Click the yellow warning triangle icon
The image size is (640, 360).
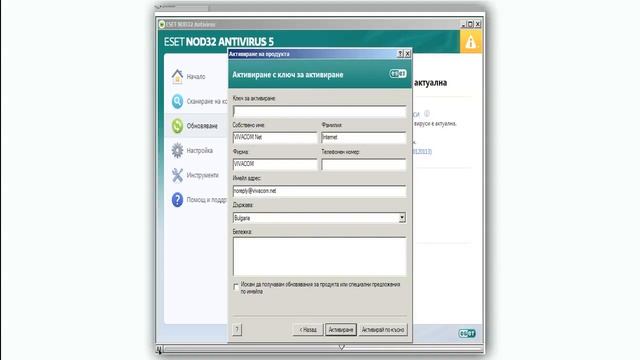[x=471, y=42]
